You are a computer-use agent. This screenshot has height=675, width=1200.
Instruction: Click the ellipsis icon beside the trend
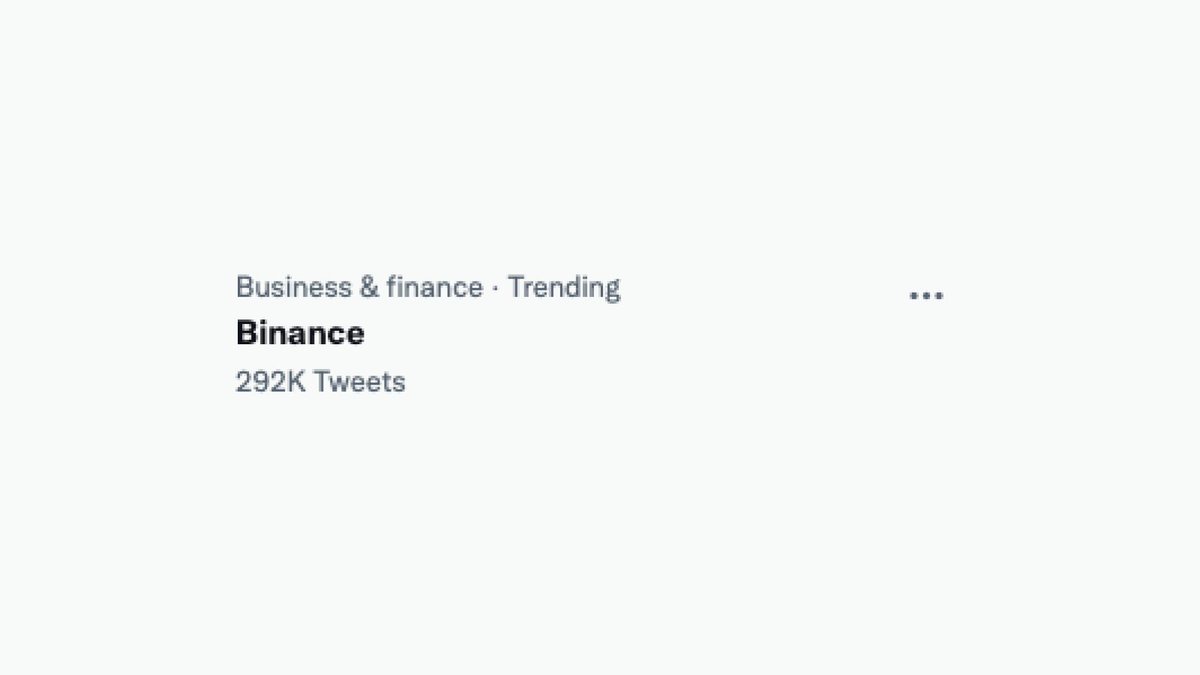click(x=926, y=295)
